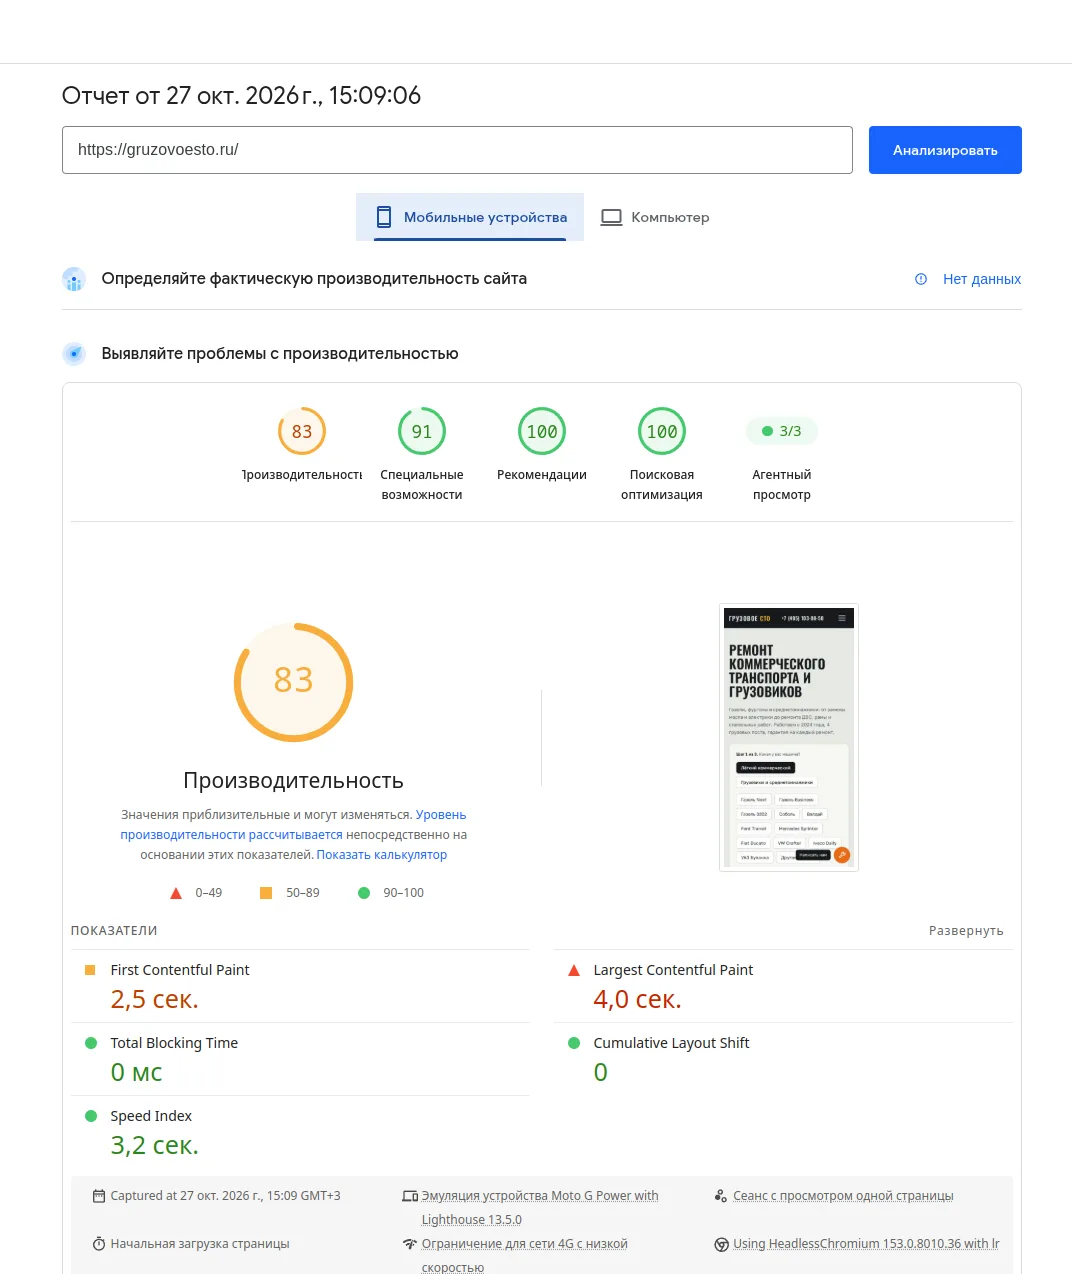Open 'Уровень производительности рассчитывается' link

coord(293,825)
